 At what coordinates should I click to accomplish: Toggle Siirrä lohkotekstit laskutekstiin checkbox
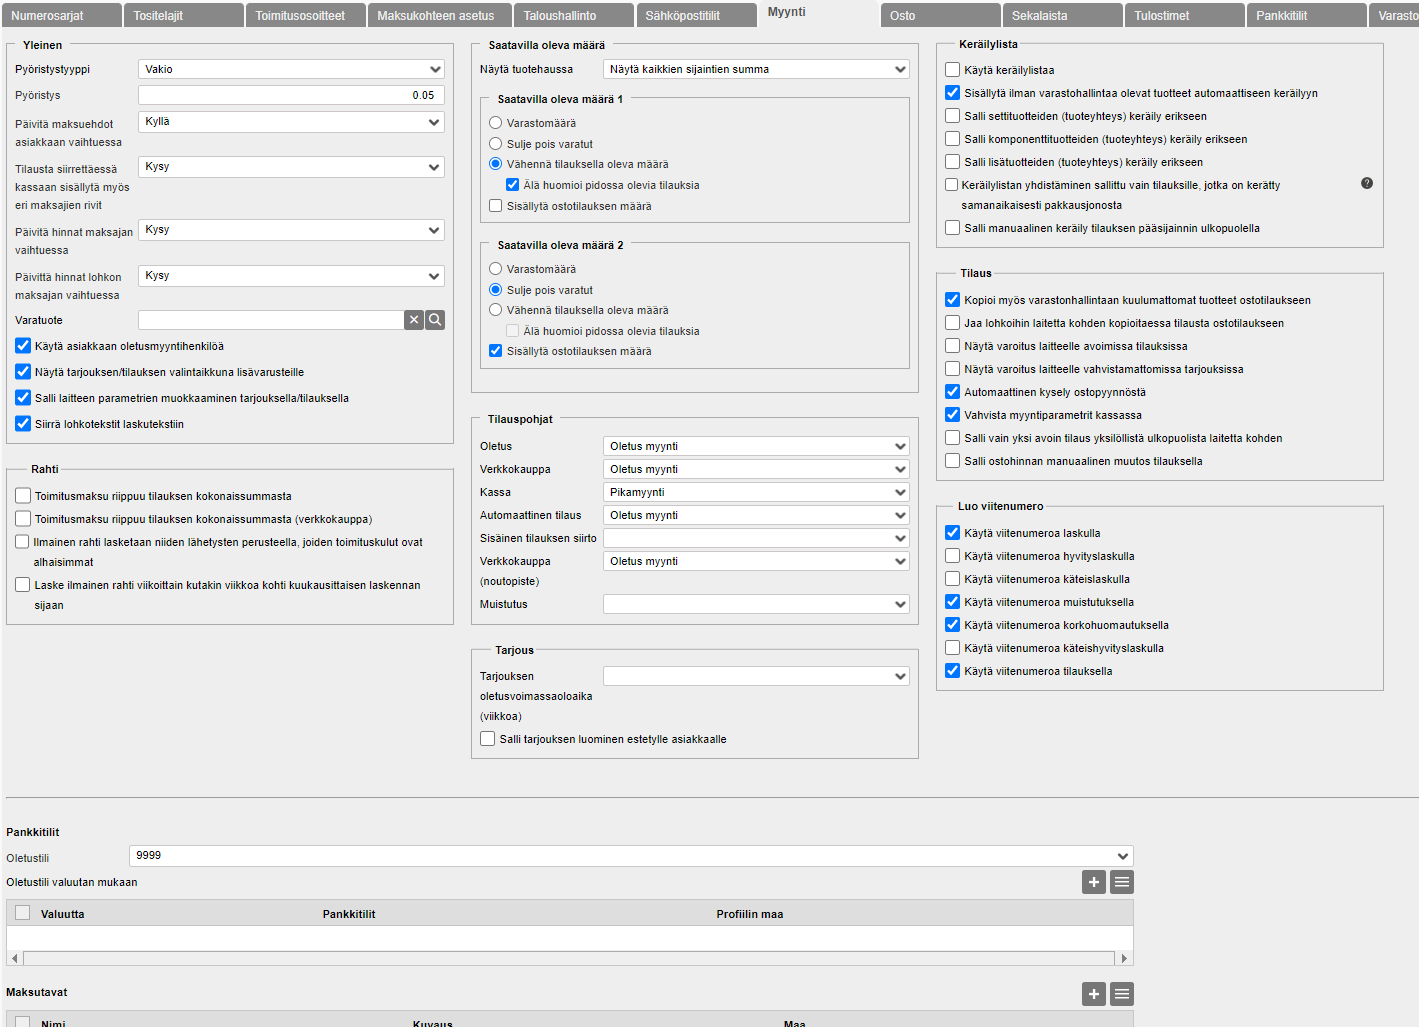23,424
